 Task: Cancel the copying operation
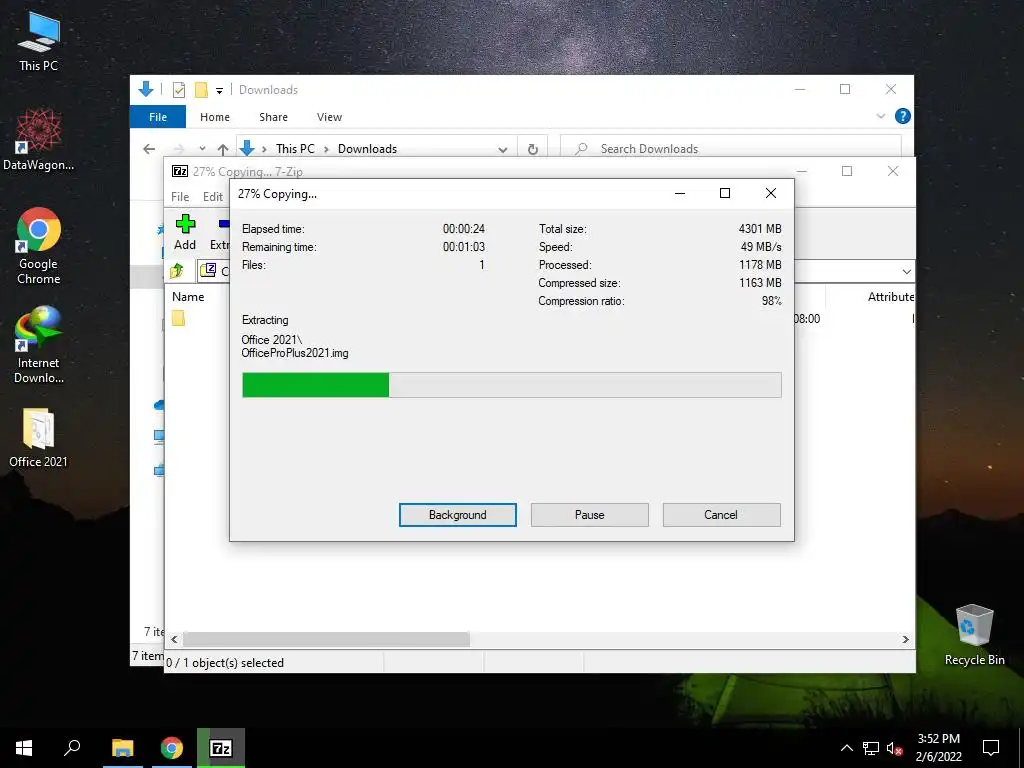pyautogui.click(x=721, y=515)
